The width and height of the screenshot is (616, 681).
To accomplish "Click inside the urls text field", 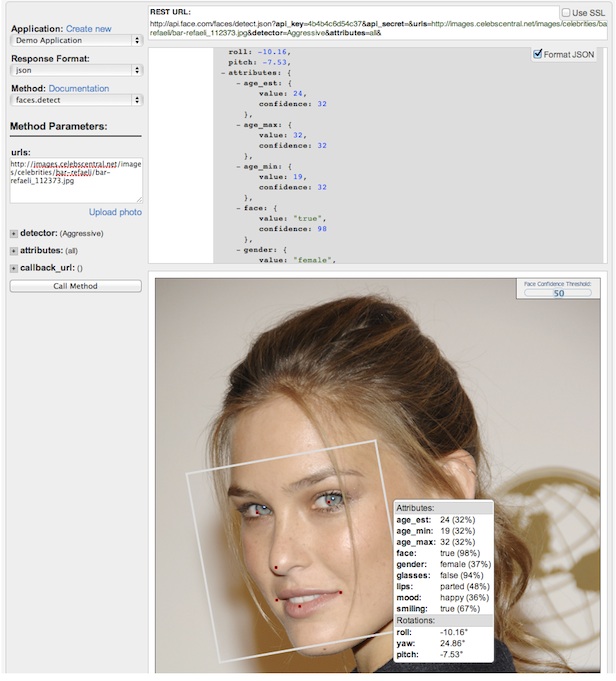I will pos(76,180).
